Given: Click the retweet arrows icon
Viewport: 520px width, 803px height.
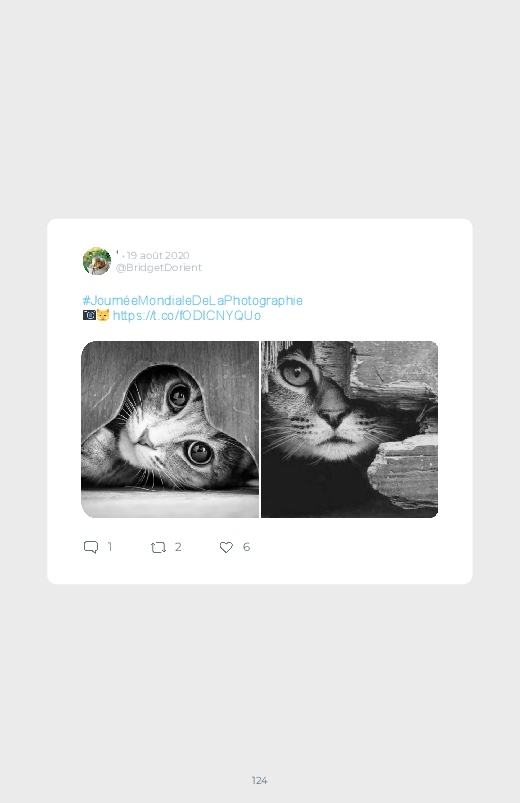Looking at the screenshot, I should pyautogui.click(x=158, y=547).
